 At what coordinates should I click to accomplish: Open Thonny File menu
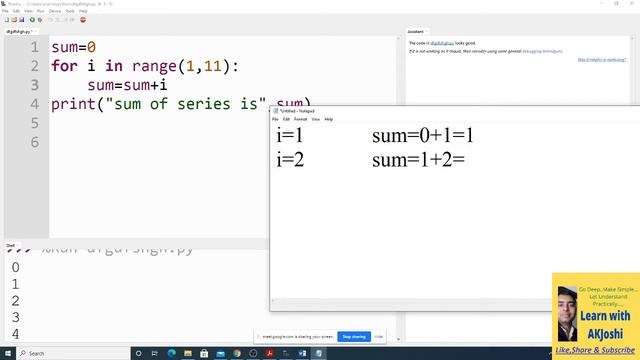5,11
